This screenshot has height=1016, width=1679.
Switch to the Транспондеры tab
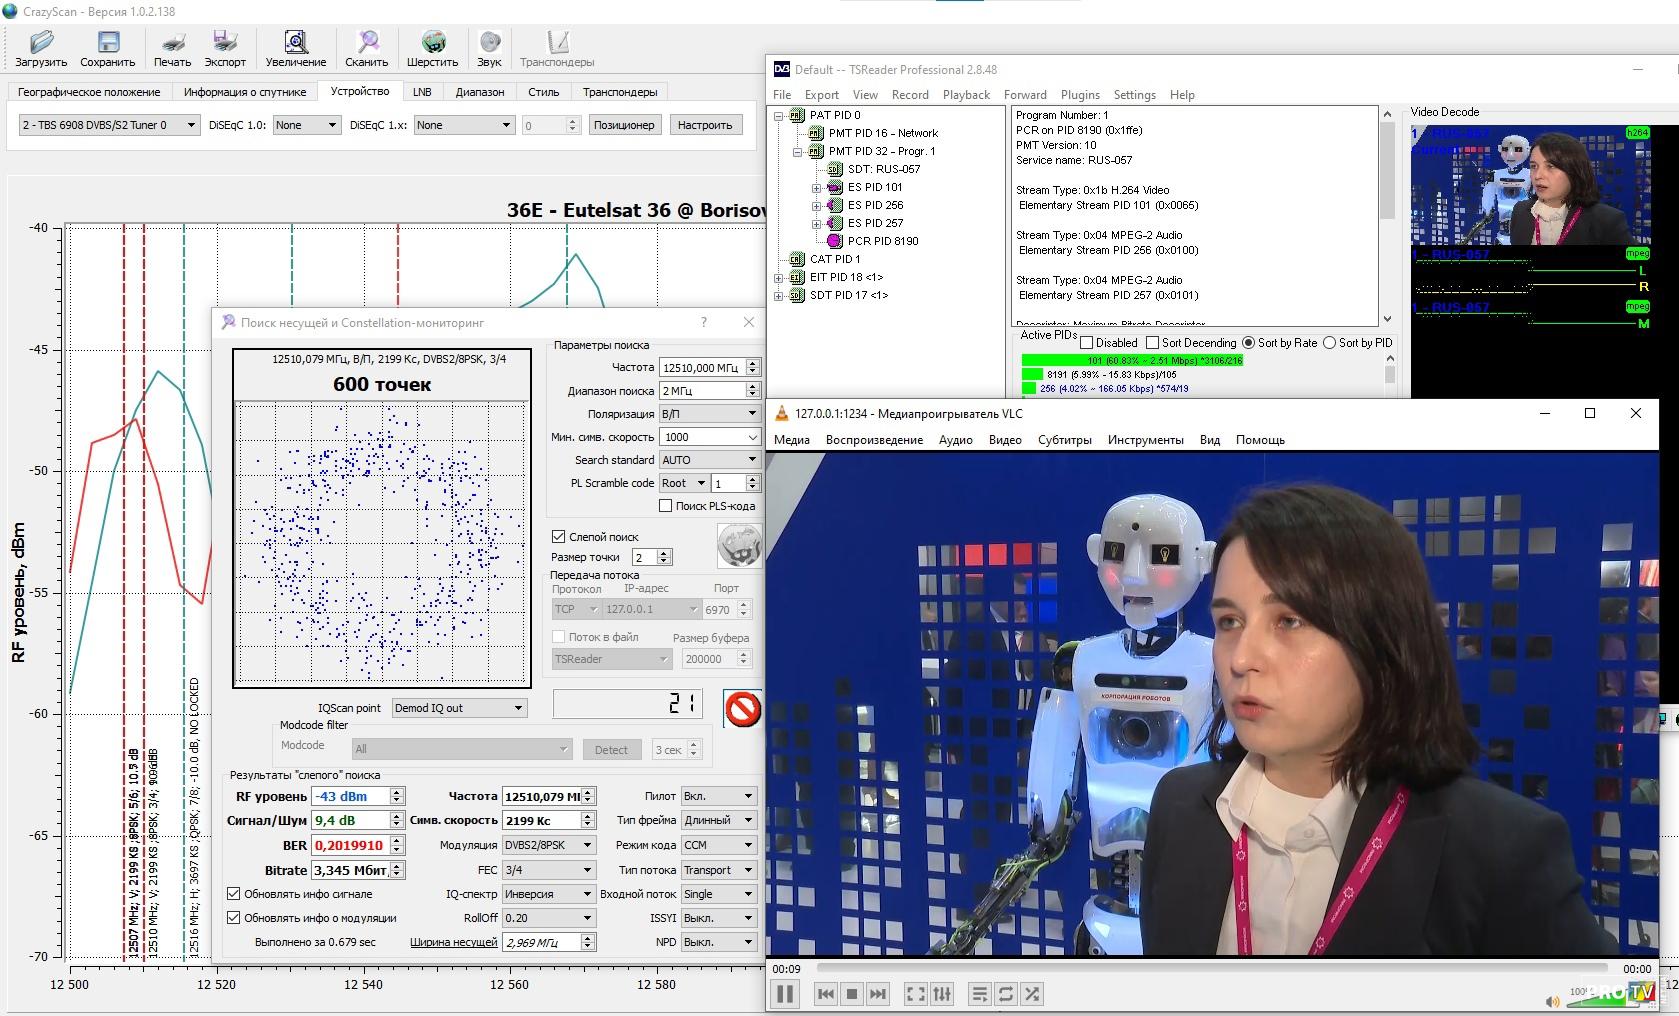tap(620, 92)
